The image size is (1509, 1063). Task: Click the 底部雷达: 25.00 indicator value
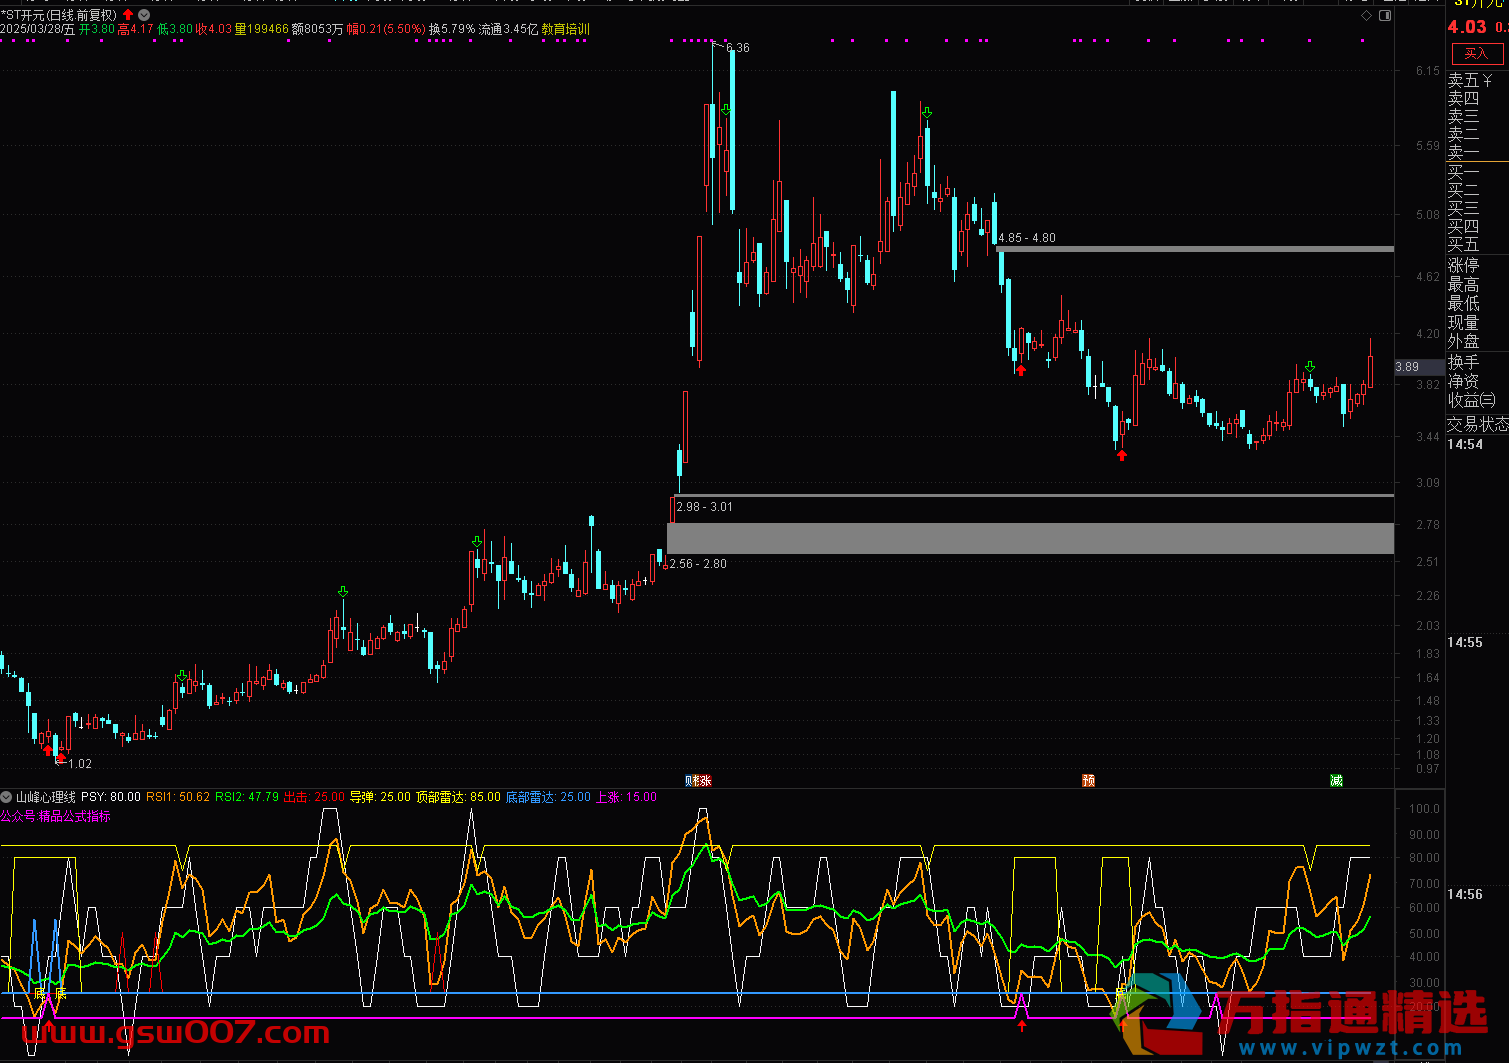point(548,797)
